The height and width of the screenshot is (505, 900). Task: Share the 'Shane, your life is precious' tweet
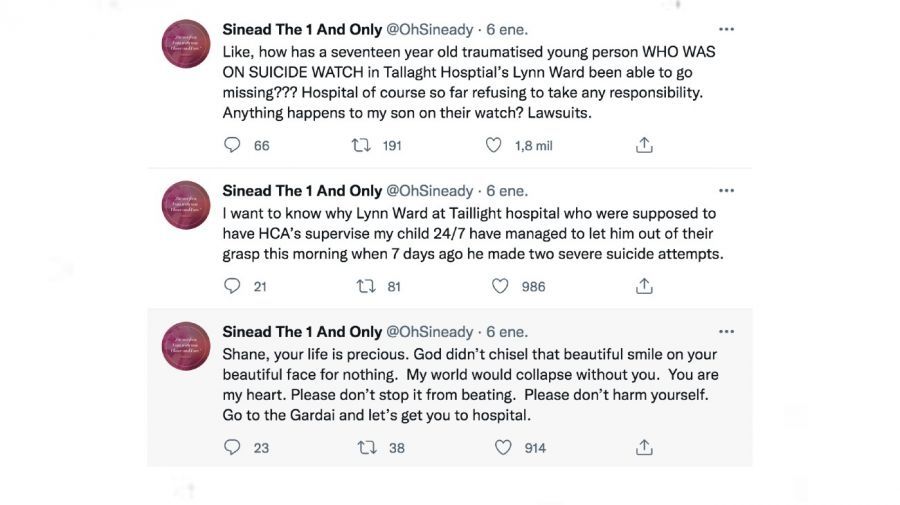click(x=644, y=447)
